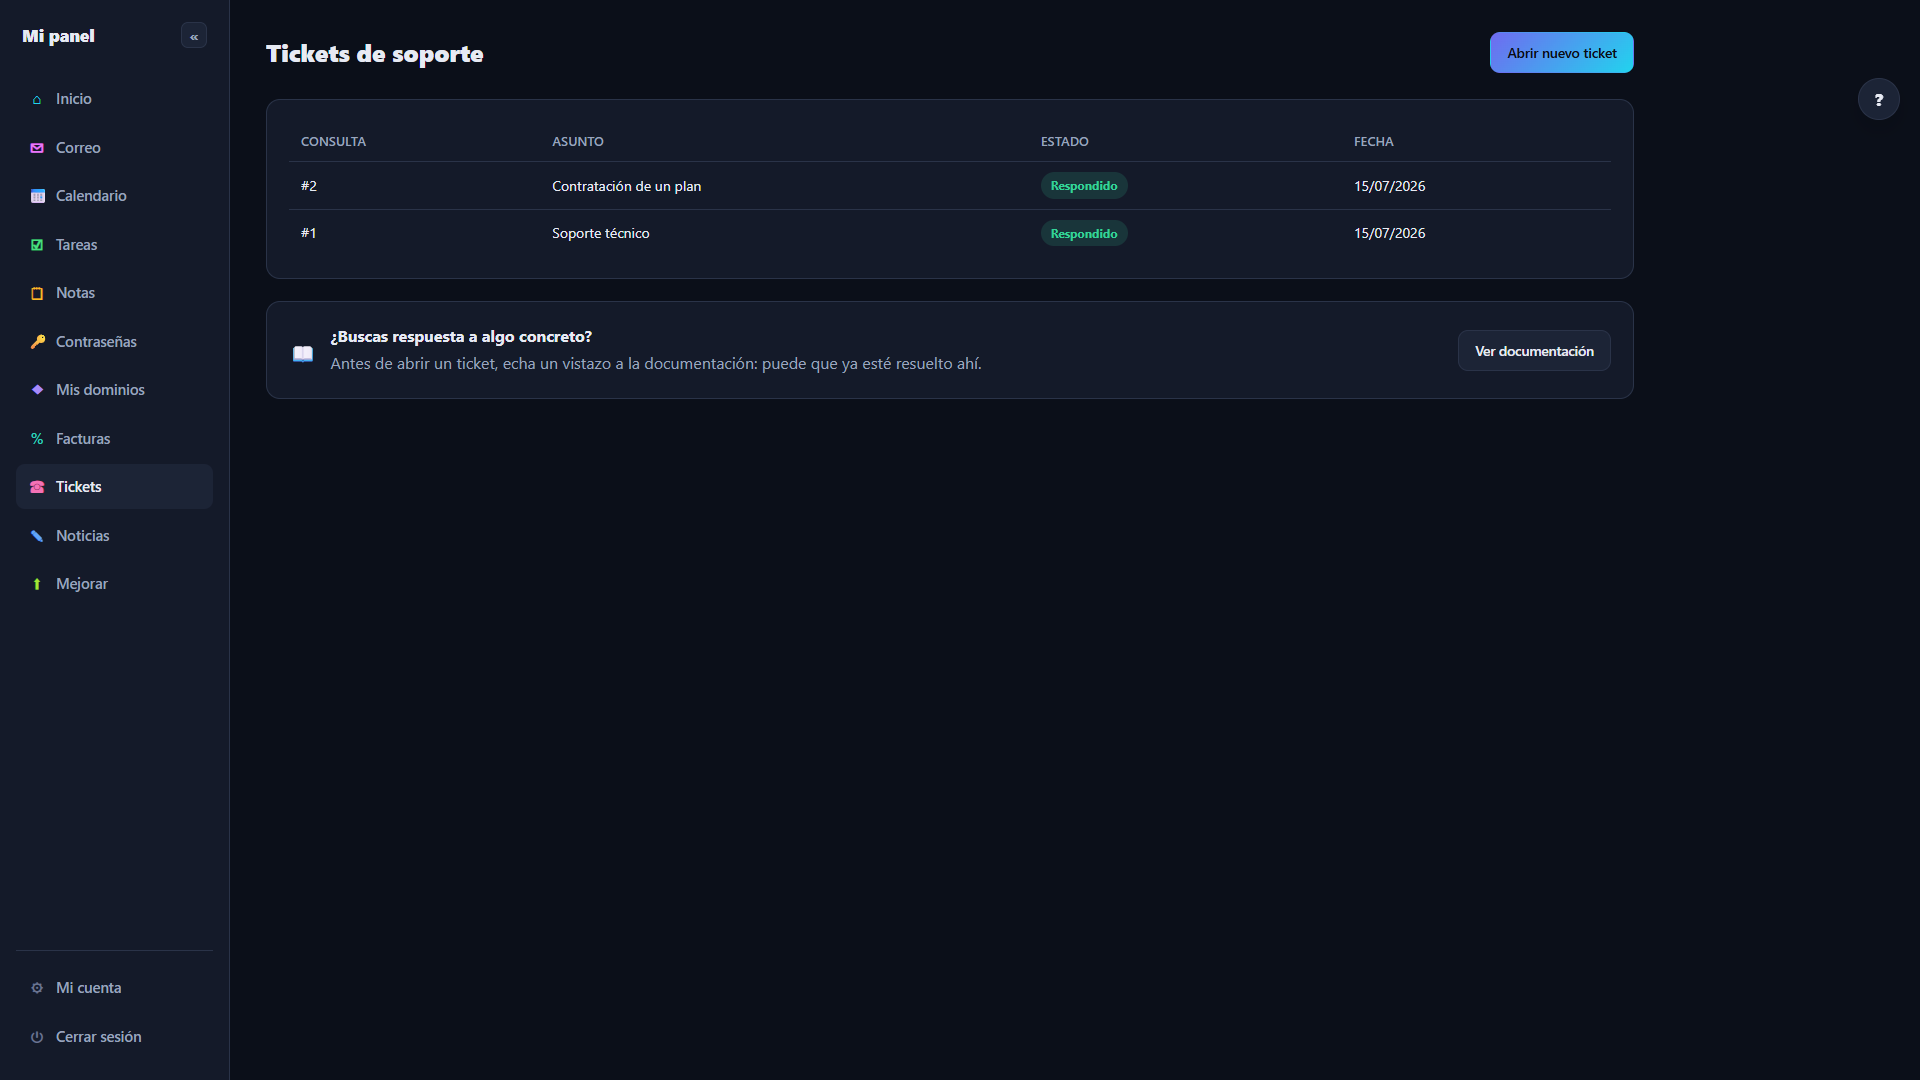Click the Notas notepad icon
Screen dimensions: 1920x1080
pyautogui.click(x=37, y=293)
